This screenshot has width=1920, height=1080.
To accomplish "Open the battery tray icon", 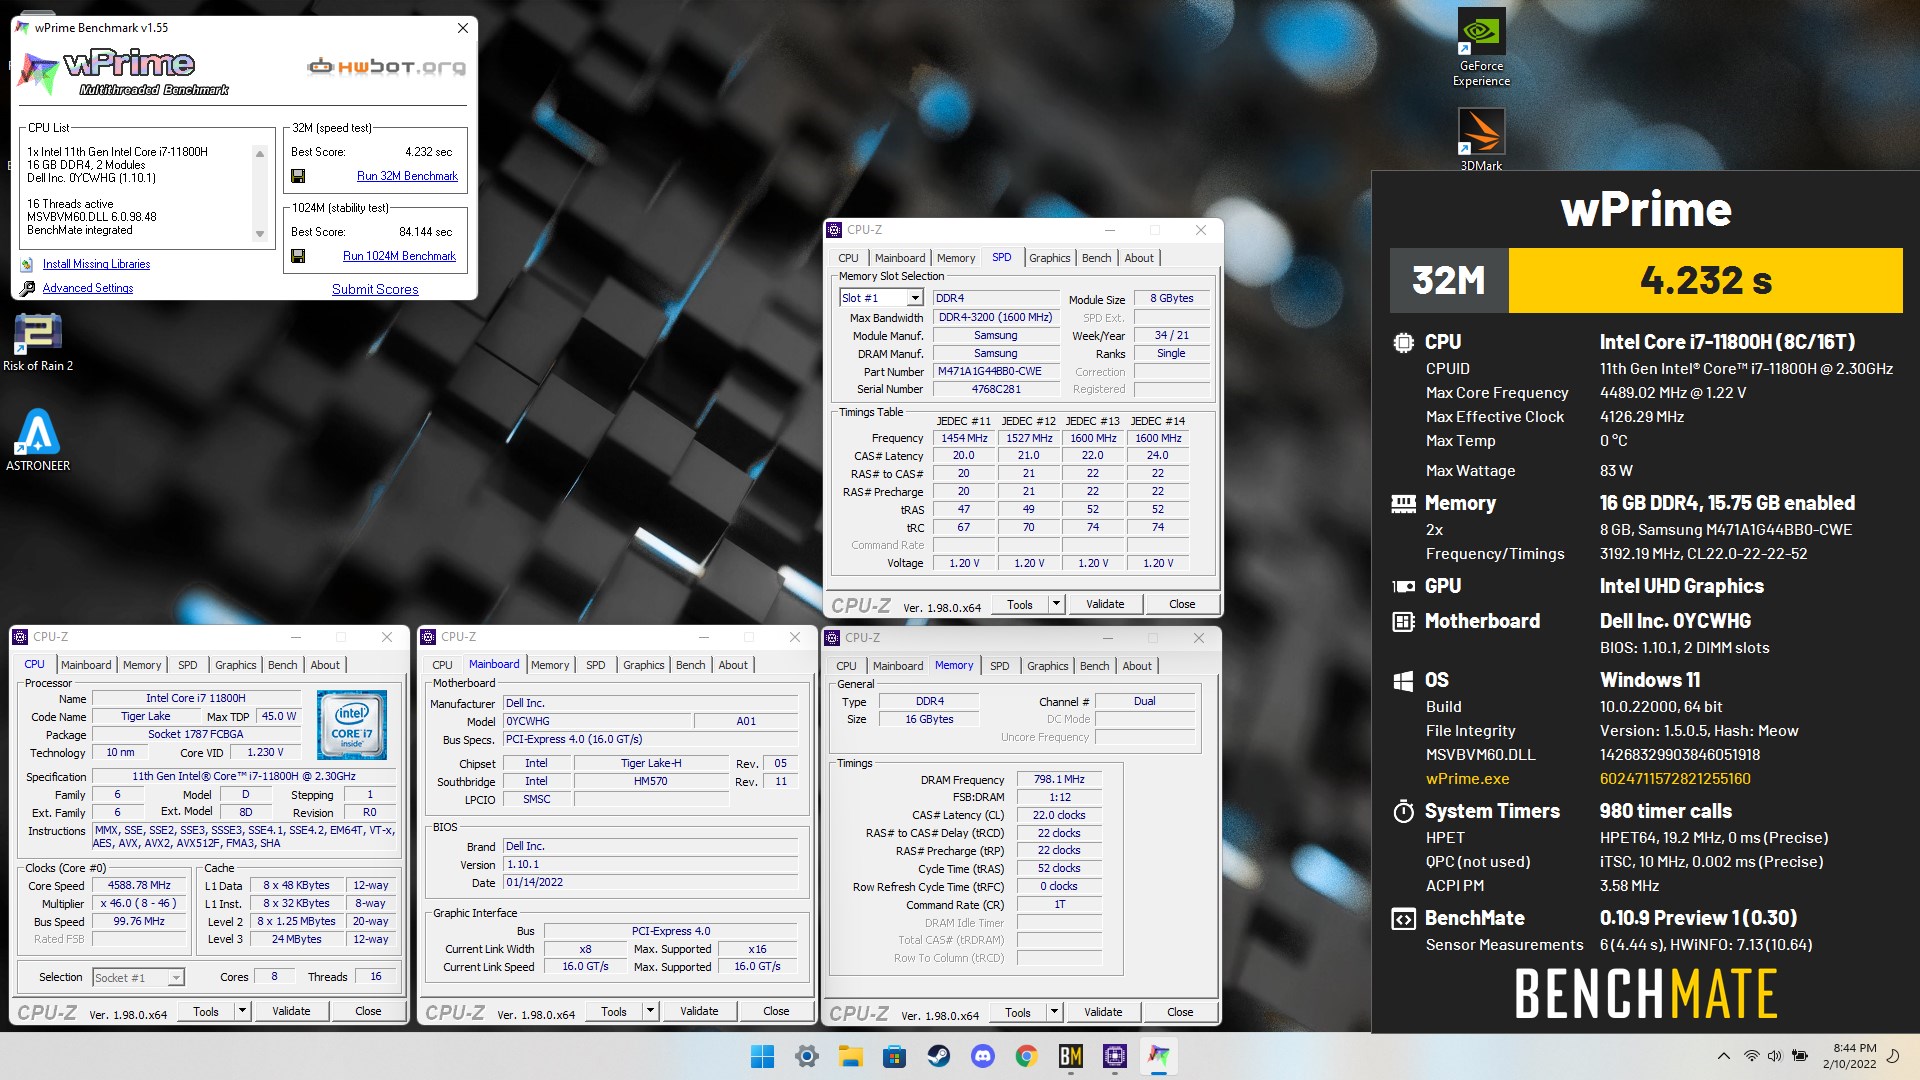I will (1800, 1056).
